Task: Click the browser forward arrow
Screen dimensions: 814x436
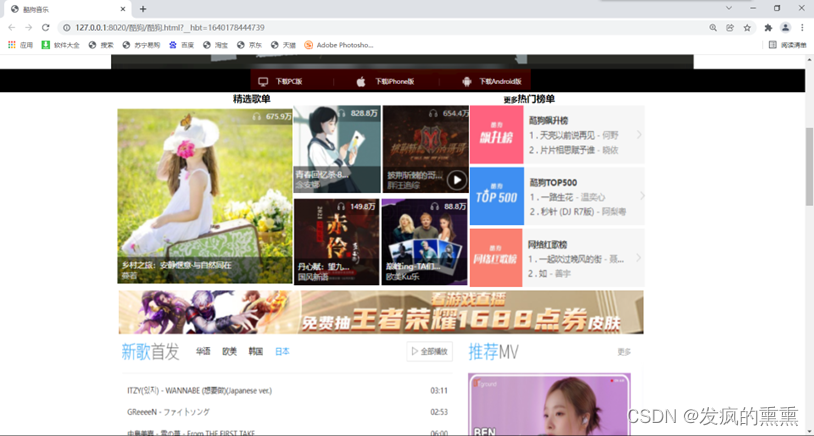Action: click(x=29, y=28)
